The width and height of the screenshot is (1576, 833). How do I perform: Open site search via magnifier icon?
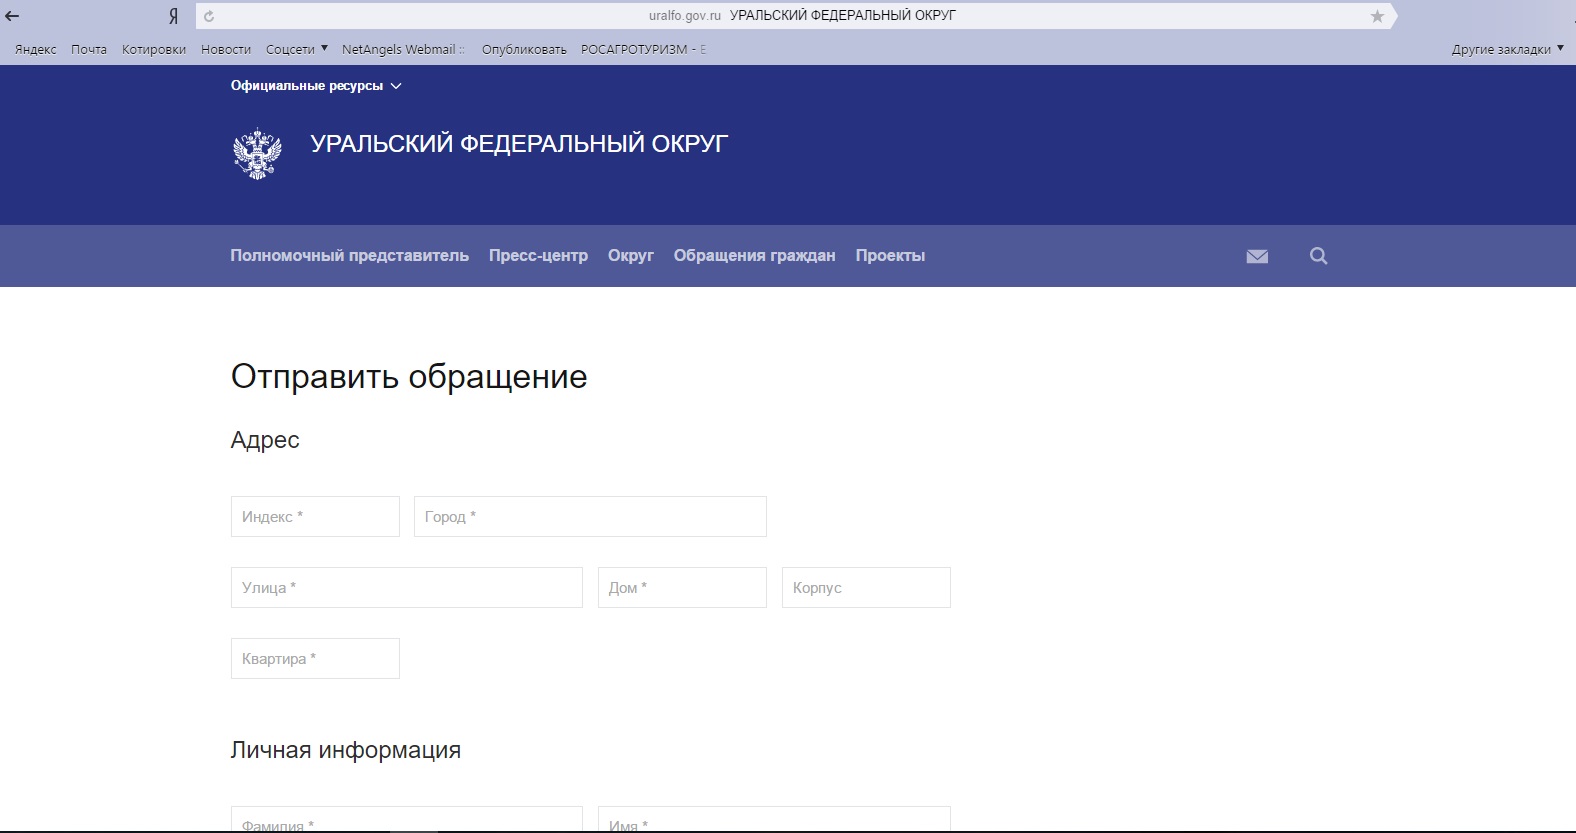(x=1318, y=256)
